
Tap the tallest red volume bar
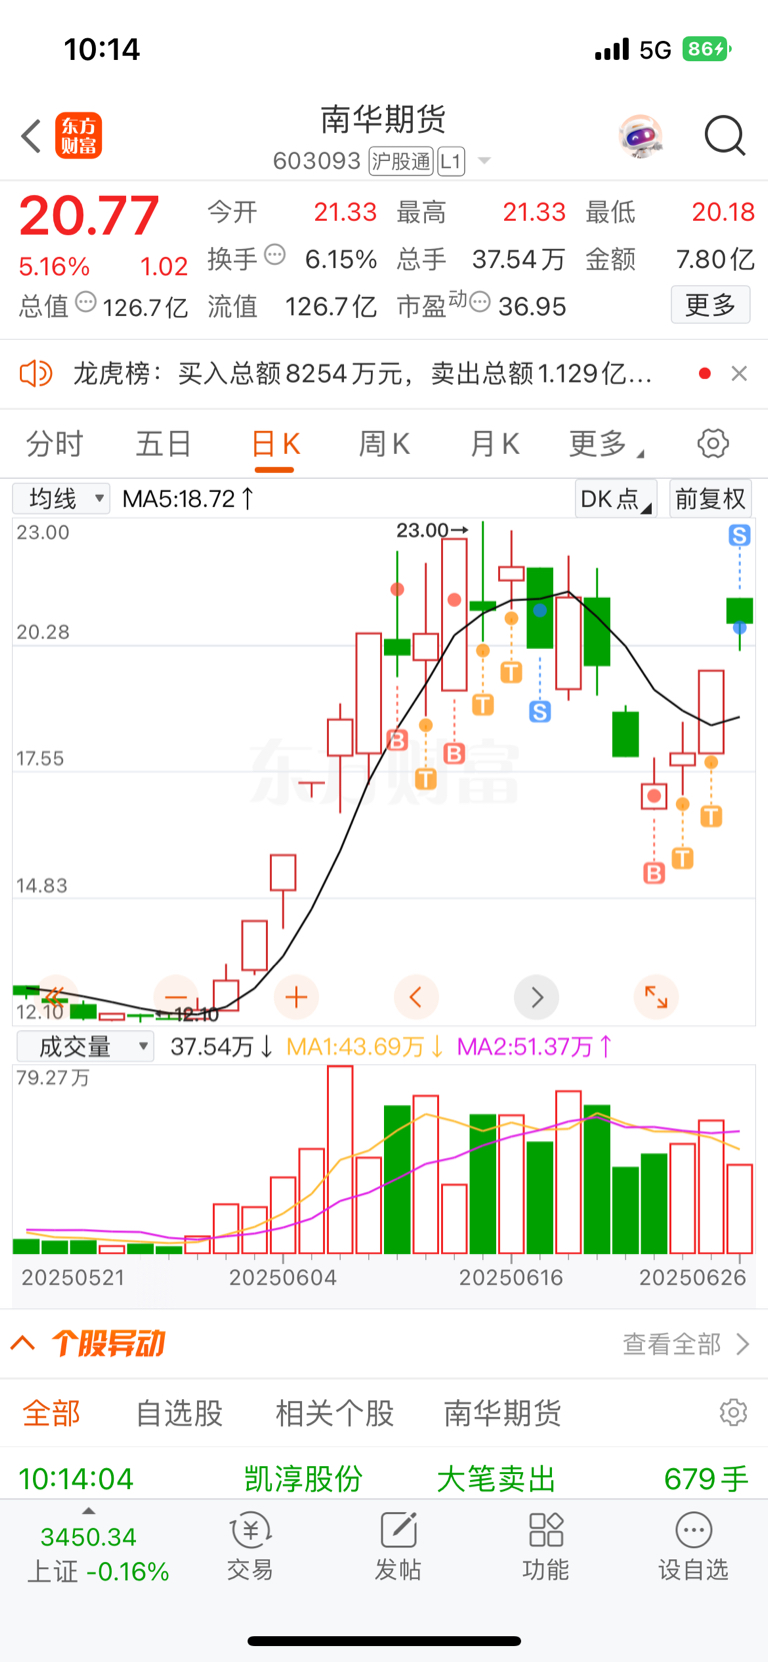pyautogui.click(x=340, y=1160)
